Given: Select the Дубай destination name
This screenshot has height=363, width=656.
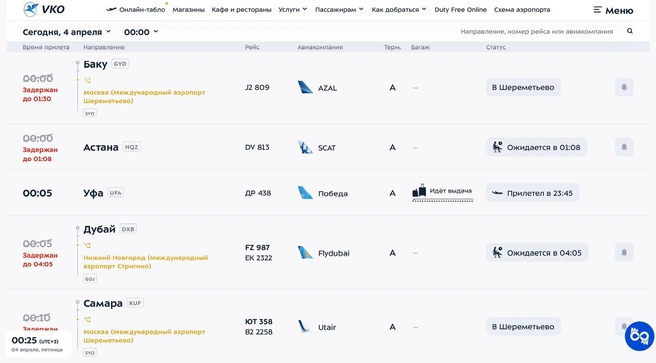Looking at the screenshot, I should tap(99, 229).
